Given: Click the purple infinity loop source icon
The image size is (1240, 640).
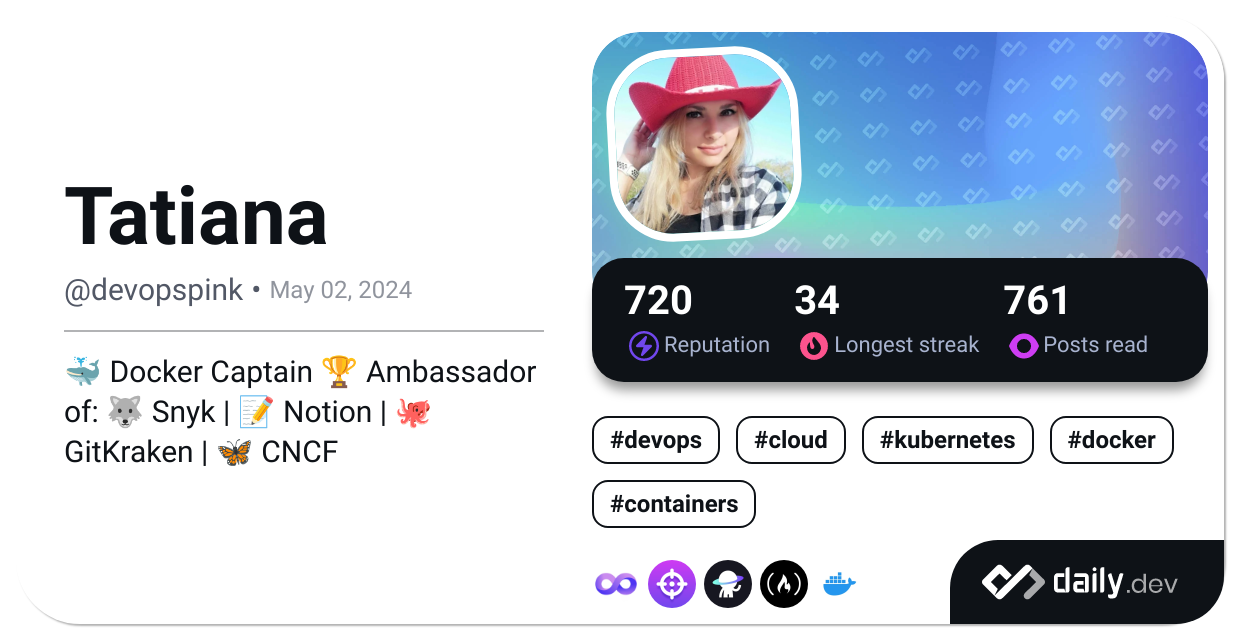Looking at the screenshot, I should (x=616, y=583).
